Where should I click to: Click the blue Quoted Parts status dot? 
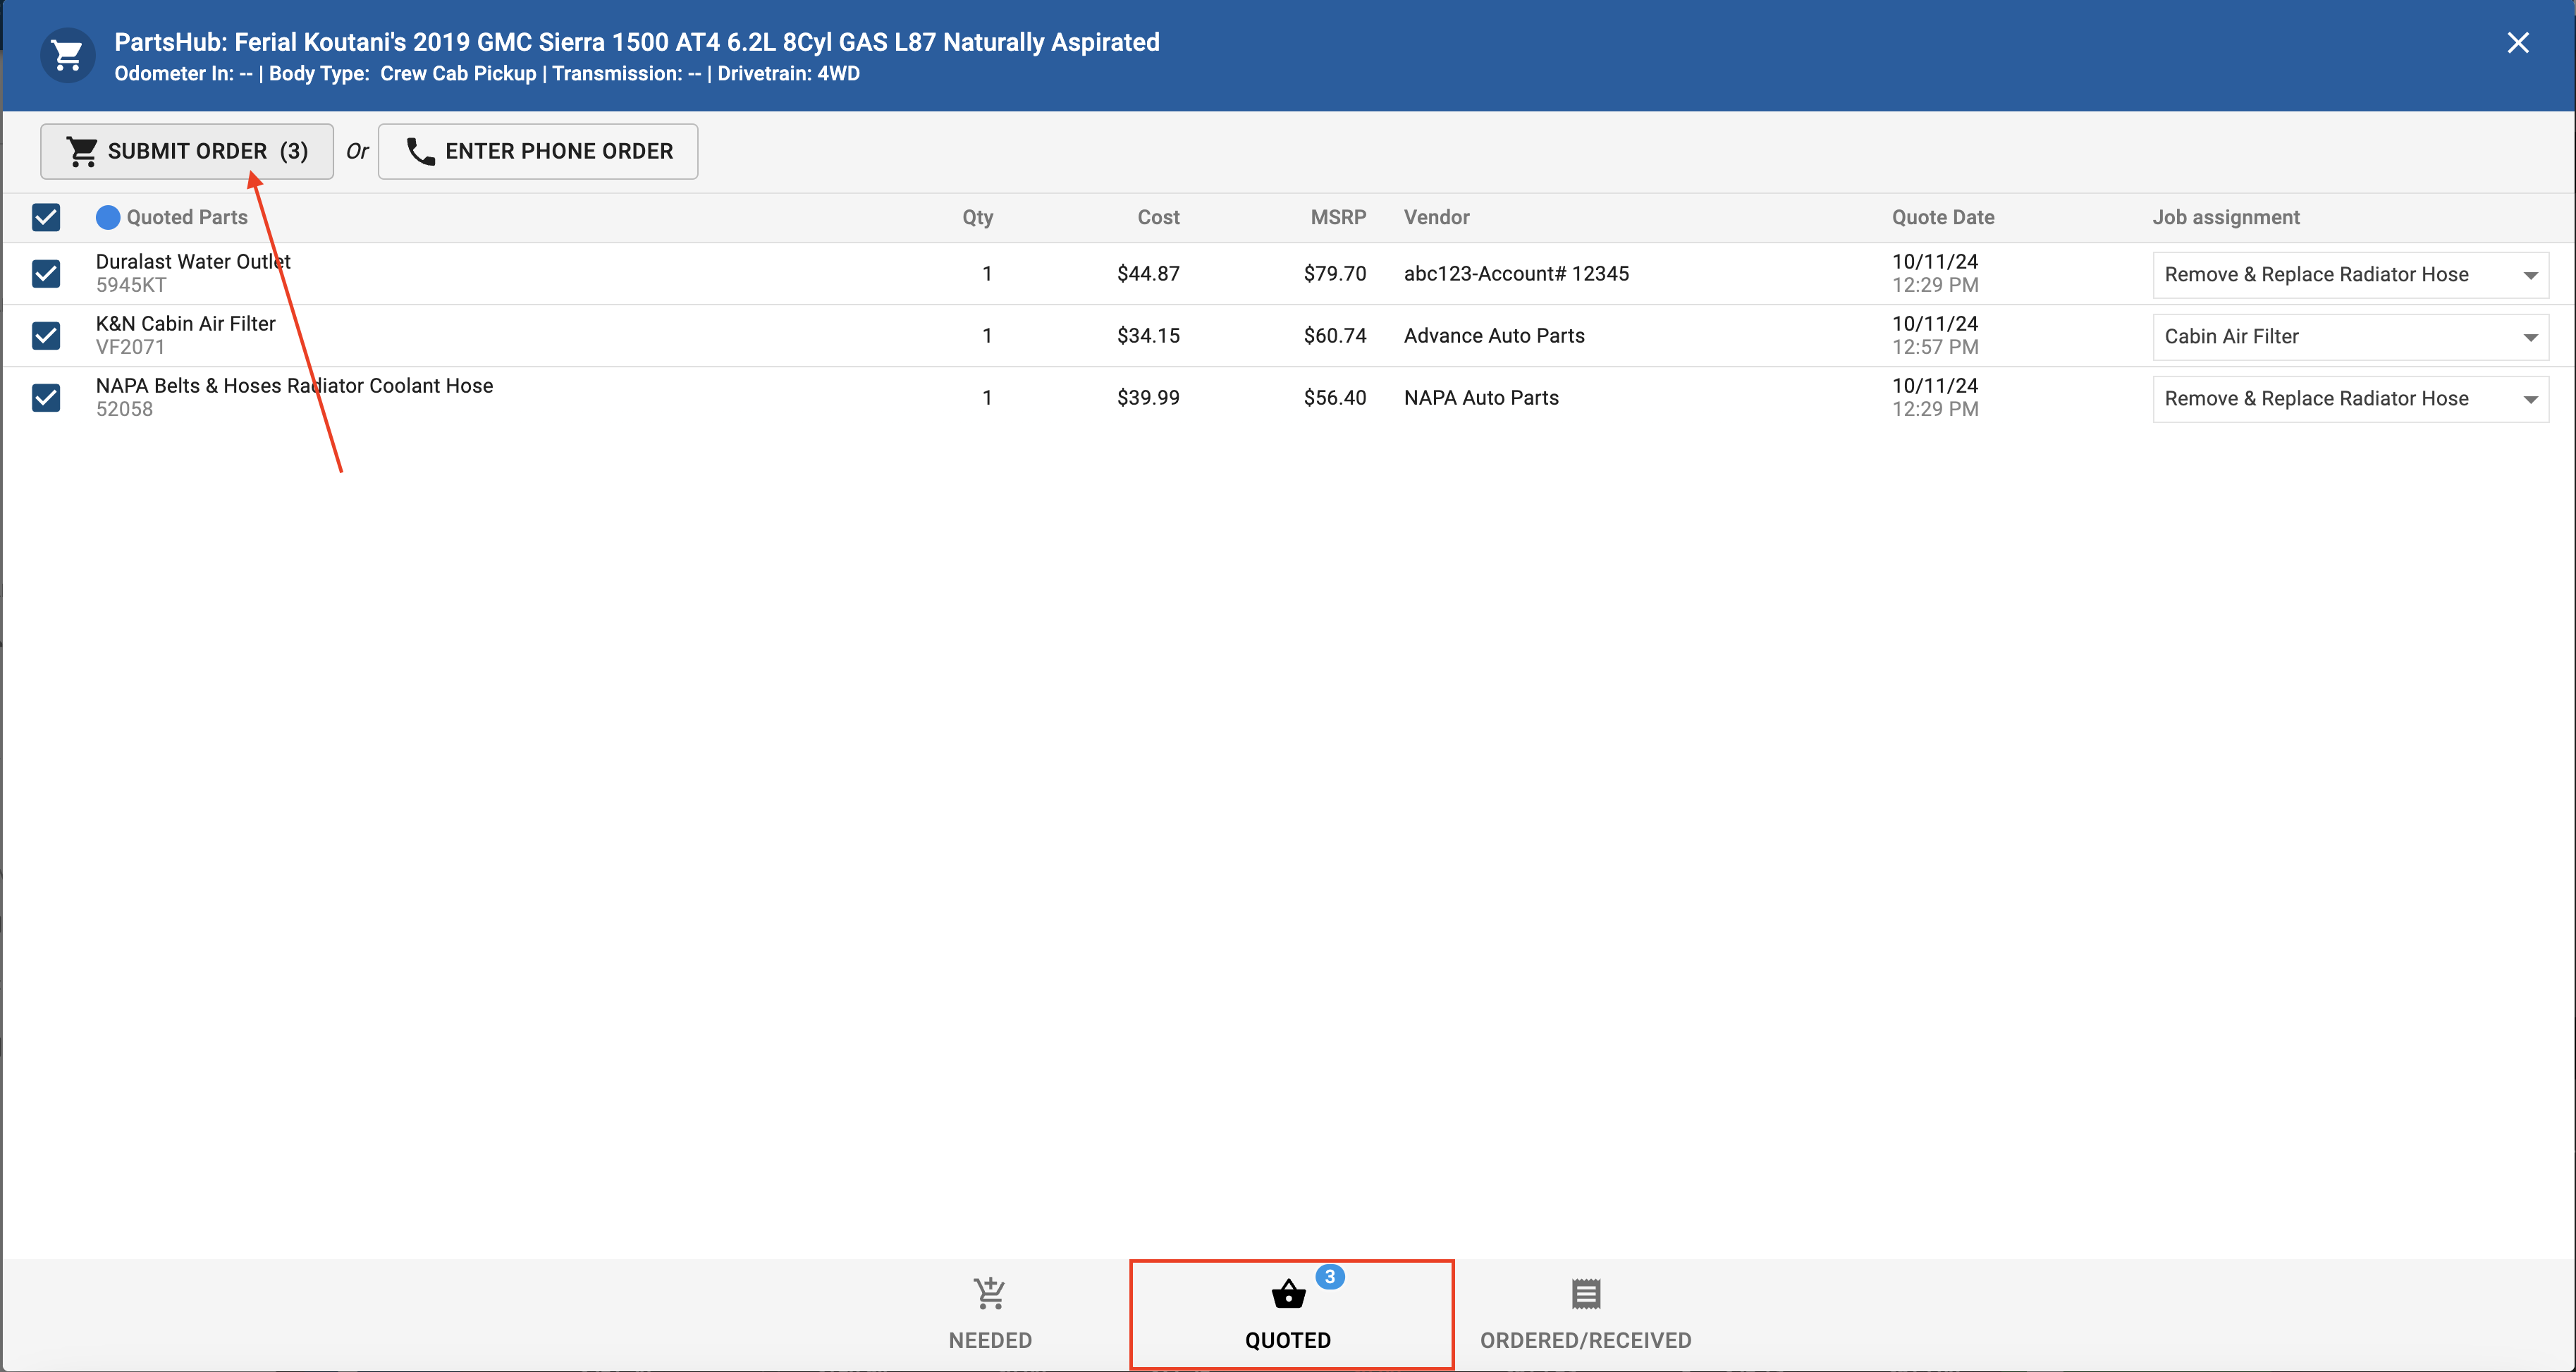[108, 217]
